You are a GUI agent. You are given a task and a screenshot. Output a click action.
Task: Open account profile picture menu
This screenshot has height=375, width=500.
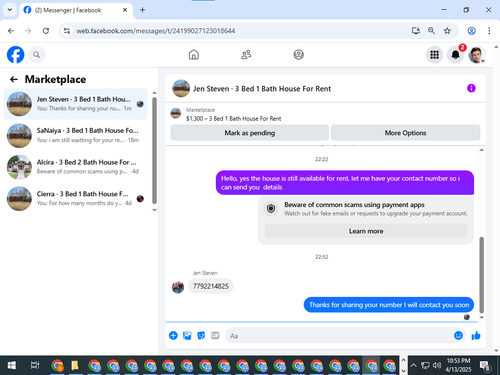tap(477, 55)
